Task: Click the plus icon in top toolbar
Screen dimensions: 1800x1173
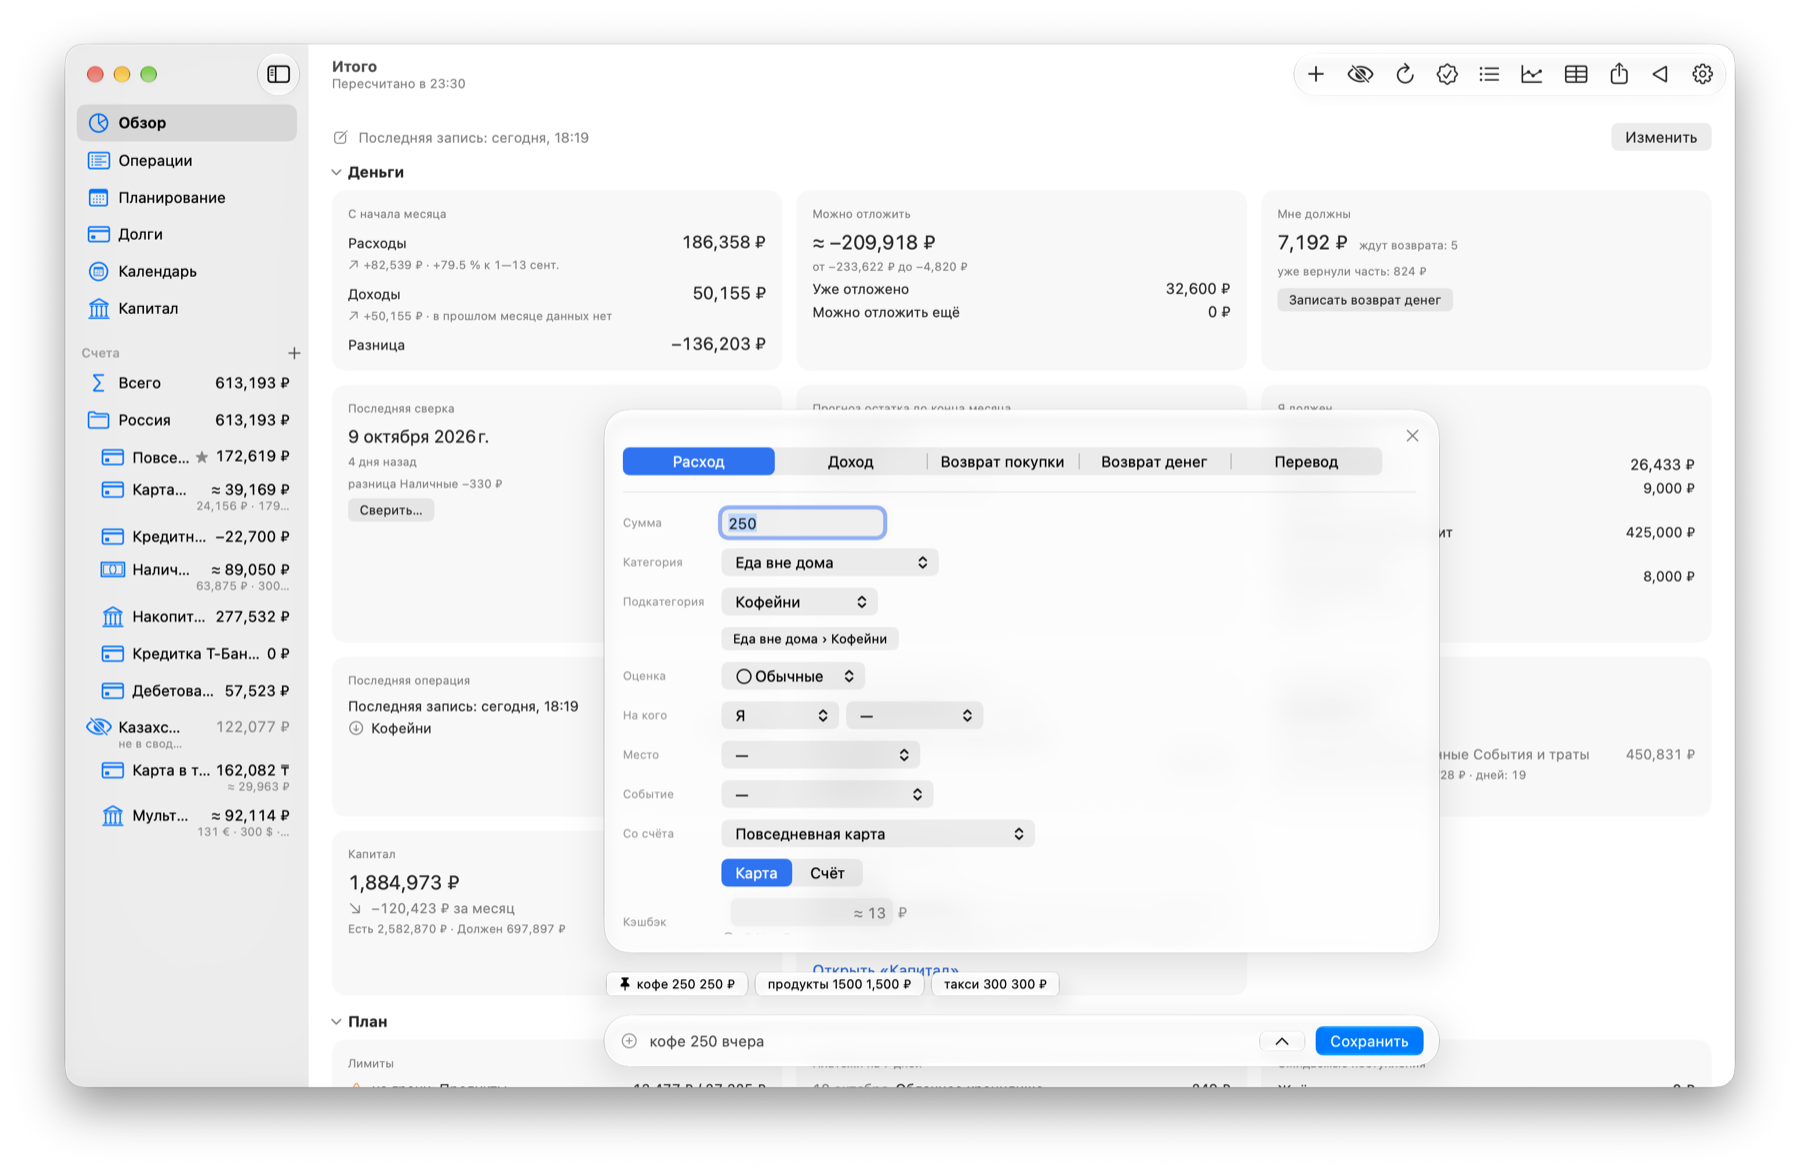Action: [x=1316, y=74]
